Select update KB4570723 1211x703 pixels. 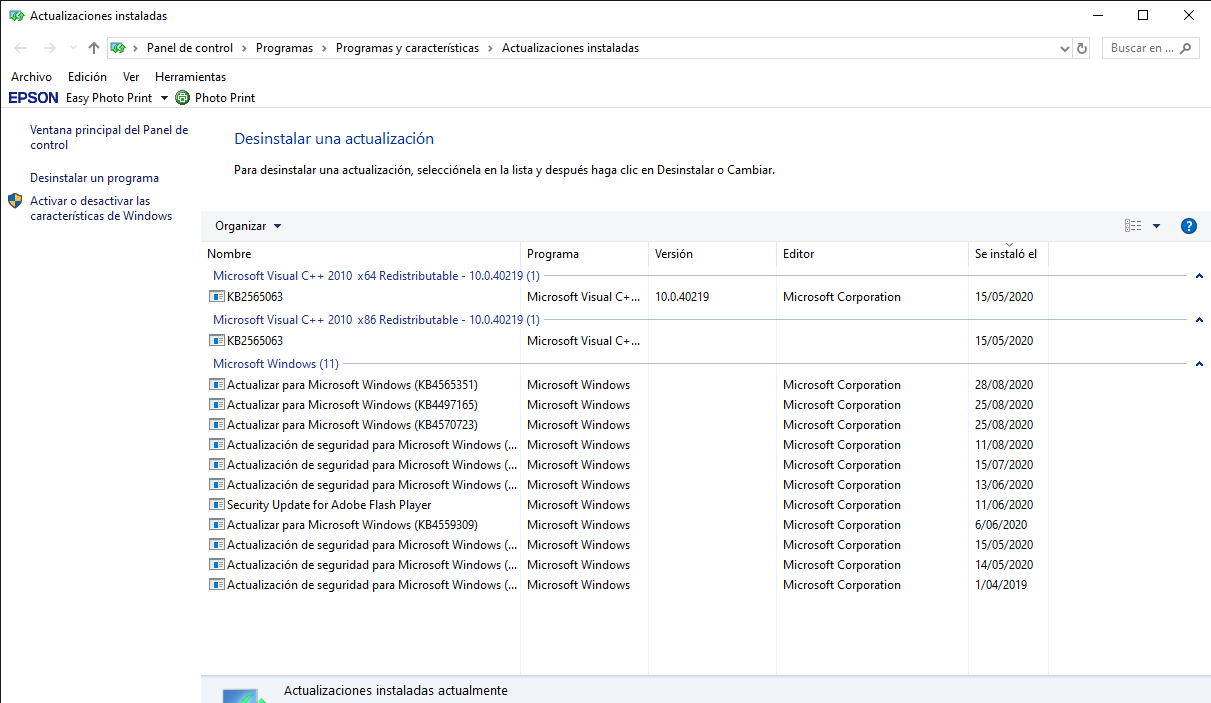pos(627,425)
